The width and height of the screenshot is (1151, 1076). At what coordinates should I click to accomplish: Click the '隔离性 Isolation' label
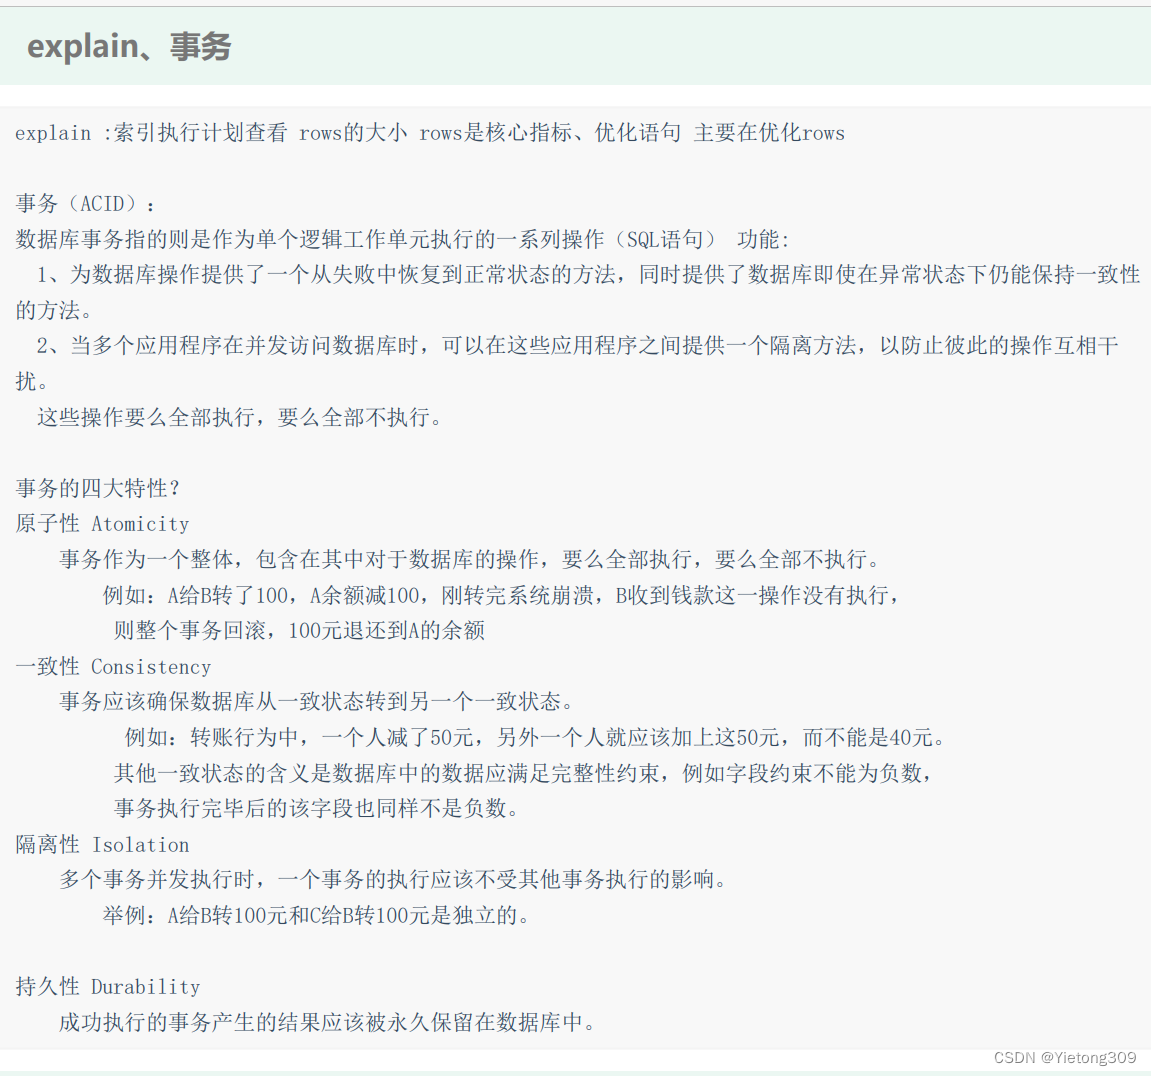pos(102,844)
